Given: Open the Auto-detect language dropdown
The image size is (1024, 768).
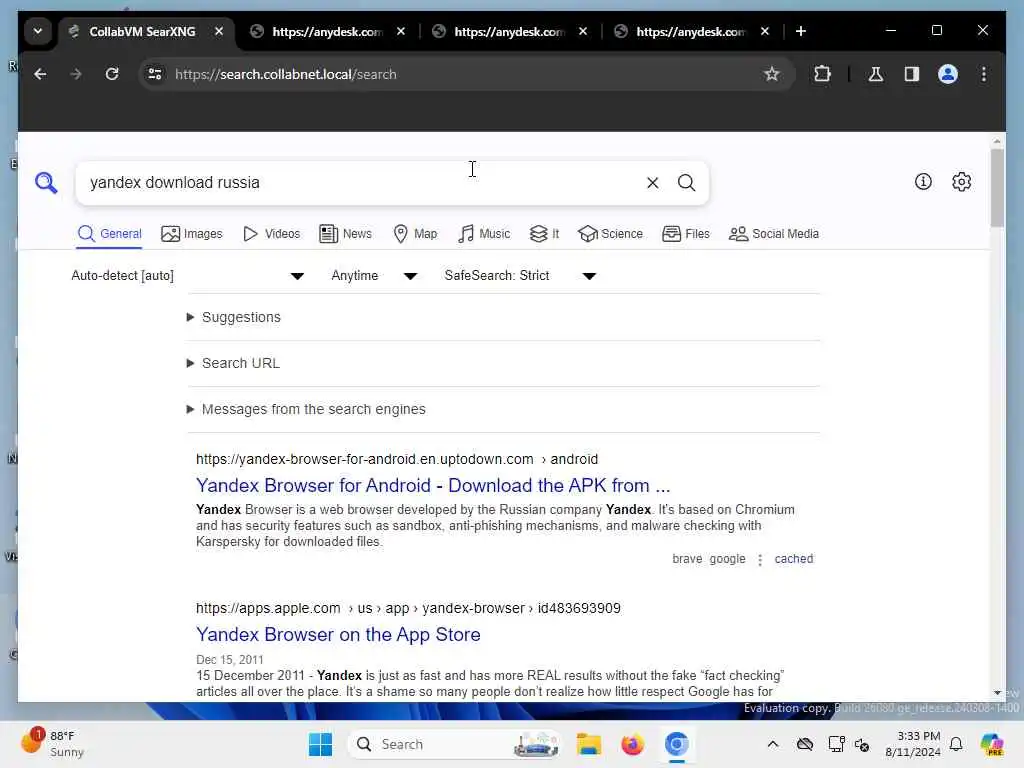Looking at the screenshot, I should (187, 276).
